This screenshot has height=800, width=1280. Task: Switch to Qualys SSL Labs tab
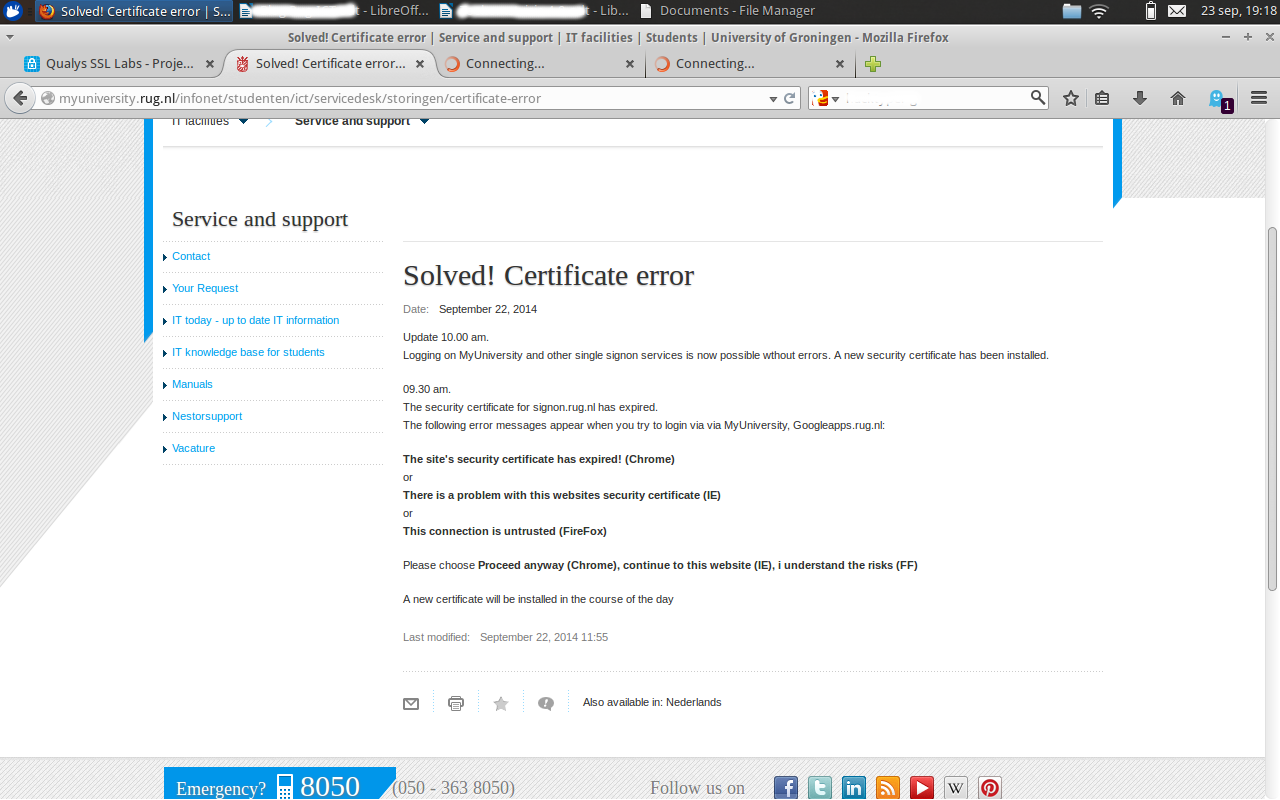(119, 64)
